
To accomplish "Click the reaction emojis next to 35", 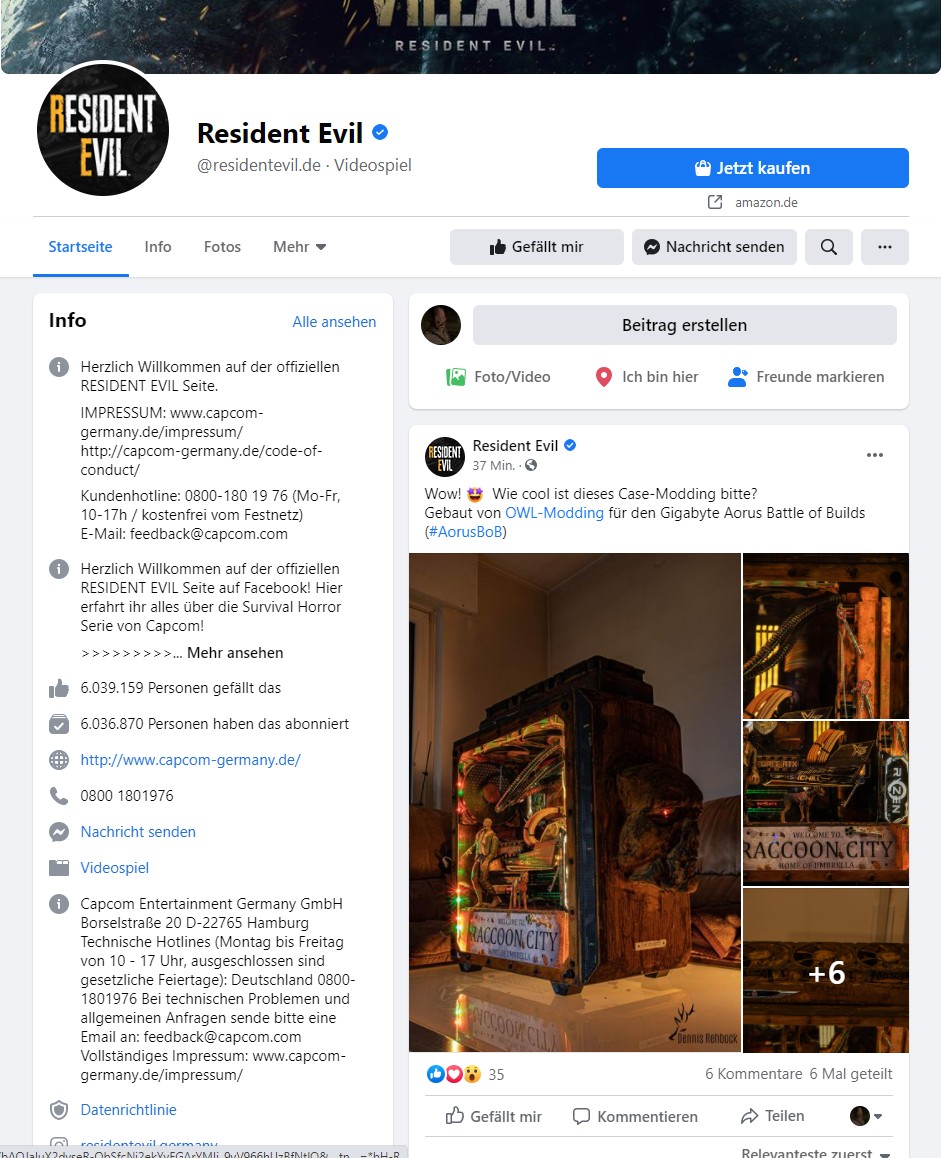I will [454, 1074].
